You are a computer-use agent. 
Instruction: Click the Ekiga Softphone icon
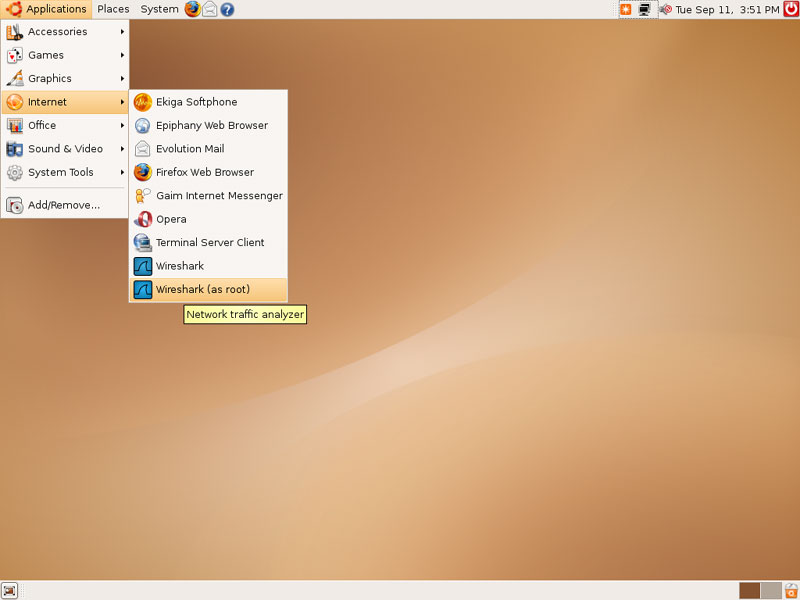coord(142,102)
